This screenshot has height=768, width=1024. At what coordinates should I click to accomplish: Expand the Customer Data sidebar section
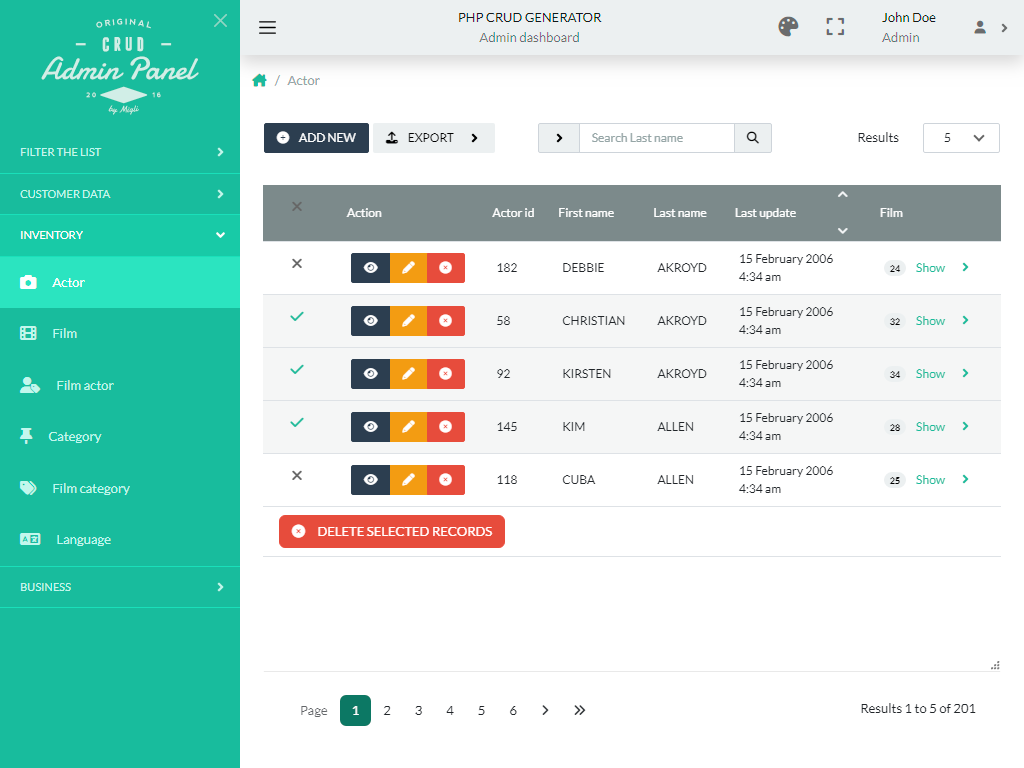tap(120, 194)
